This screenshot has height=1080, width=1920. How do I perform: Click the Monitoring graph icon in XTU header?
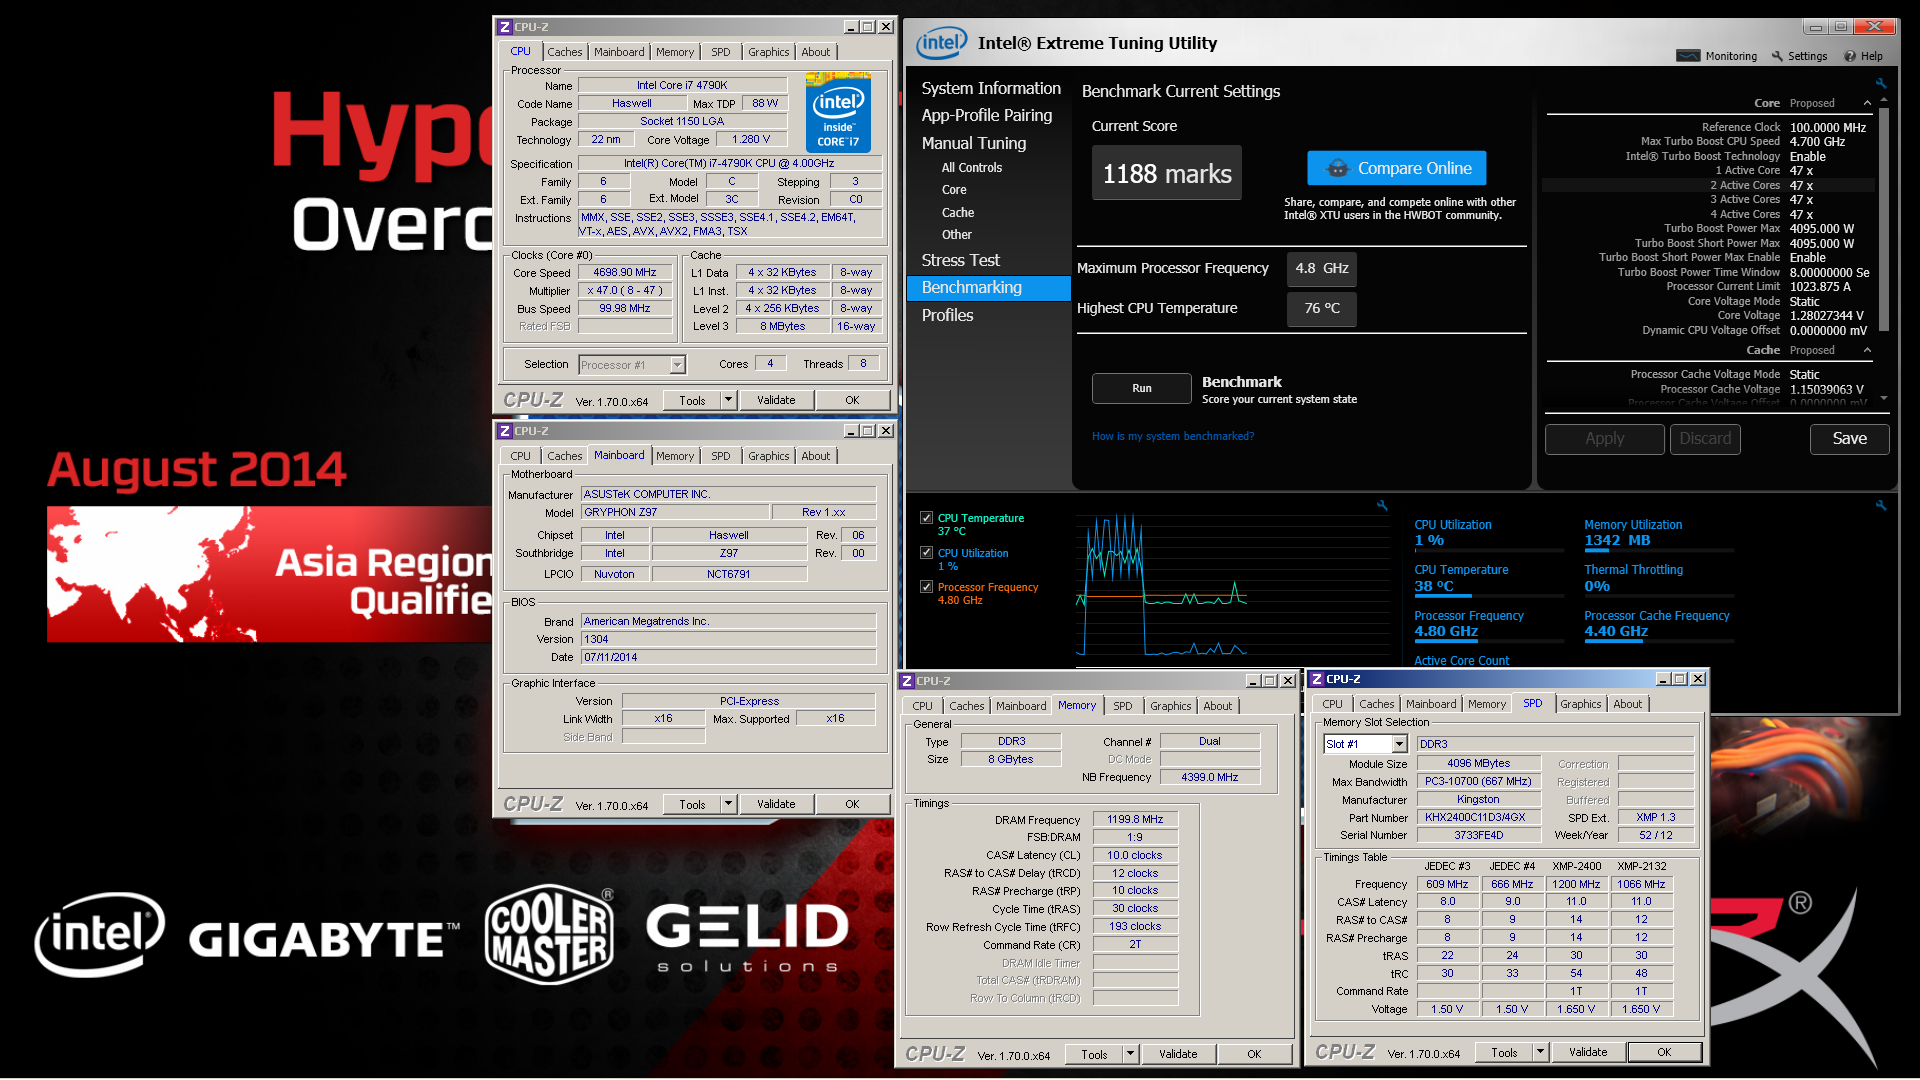[x=1688, y=56]
